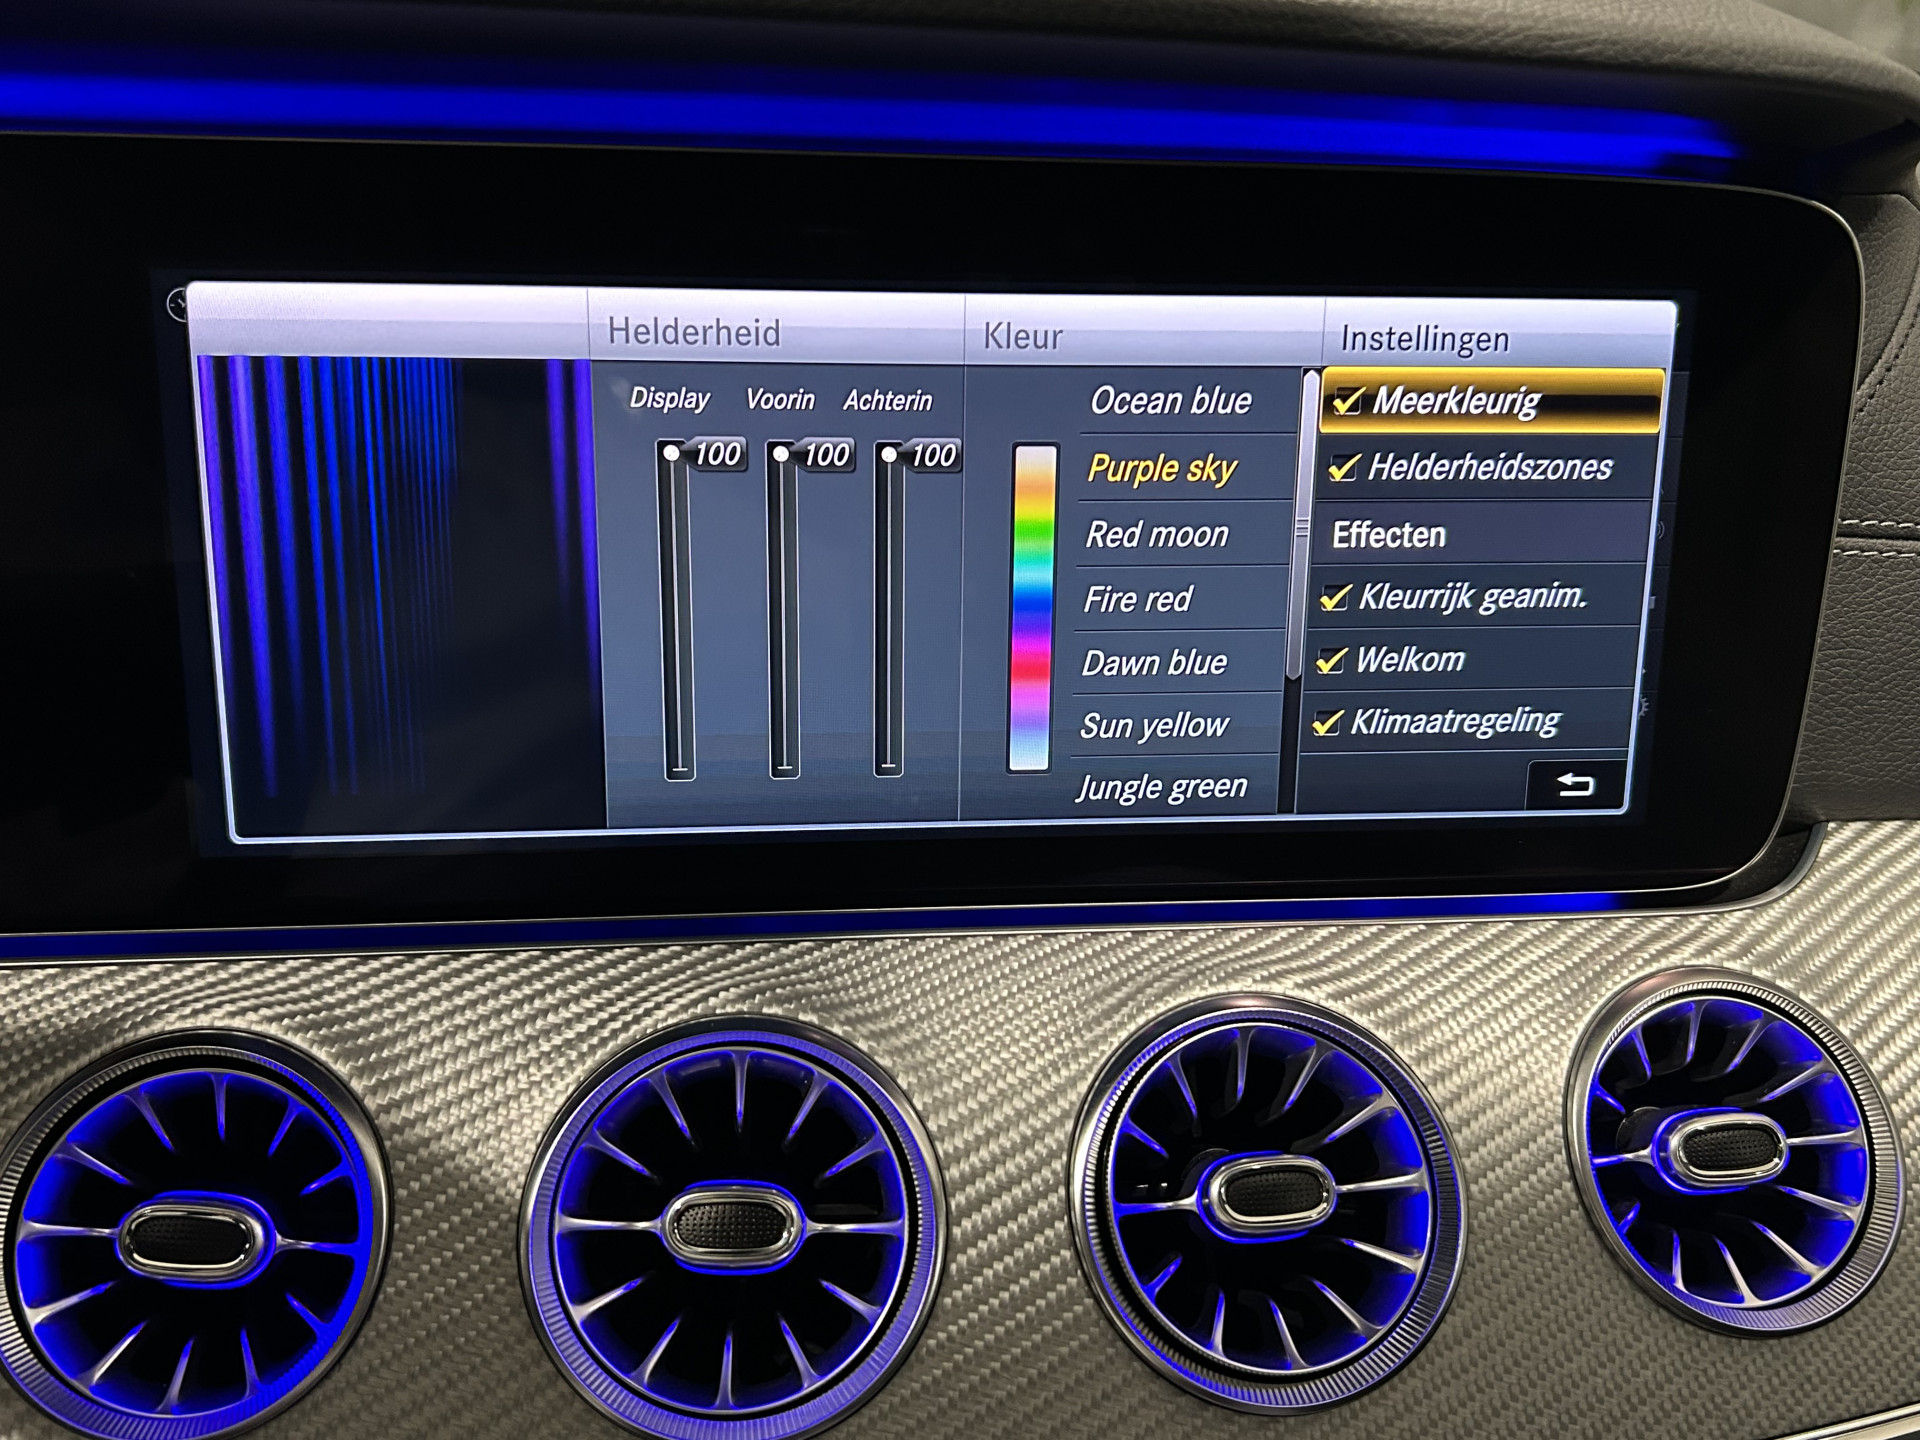
Task: Select Sun yellow ambient color
Action: 1154,725
